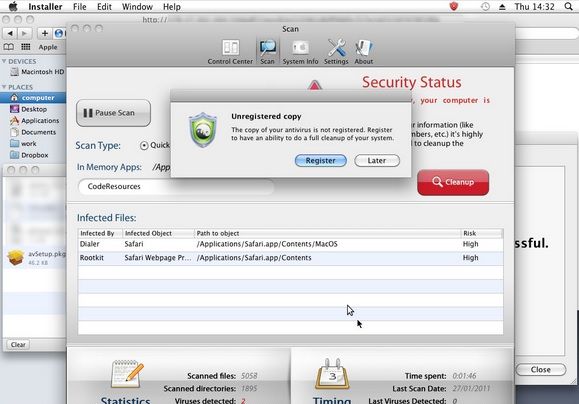Click the Later button
This screenshot has width=579, height=404.
tap(377, 161)
